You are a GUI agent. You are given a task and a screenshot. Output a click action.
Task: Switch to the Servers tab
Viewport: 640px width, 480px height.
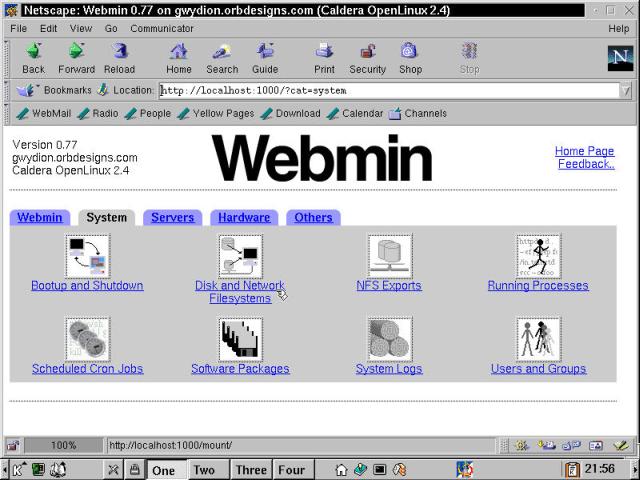click(172, 217)
